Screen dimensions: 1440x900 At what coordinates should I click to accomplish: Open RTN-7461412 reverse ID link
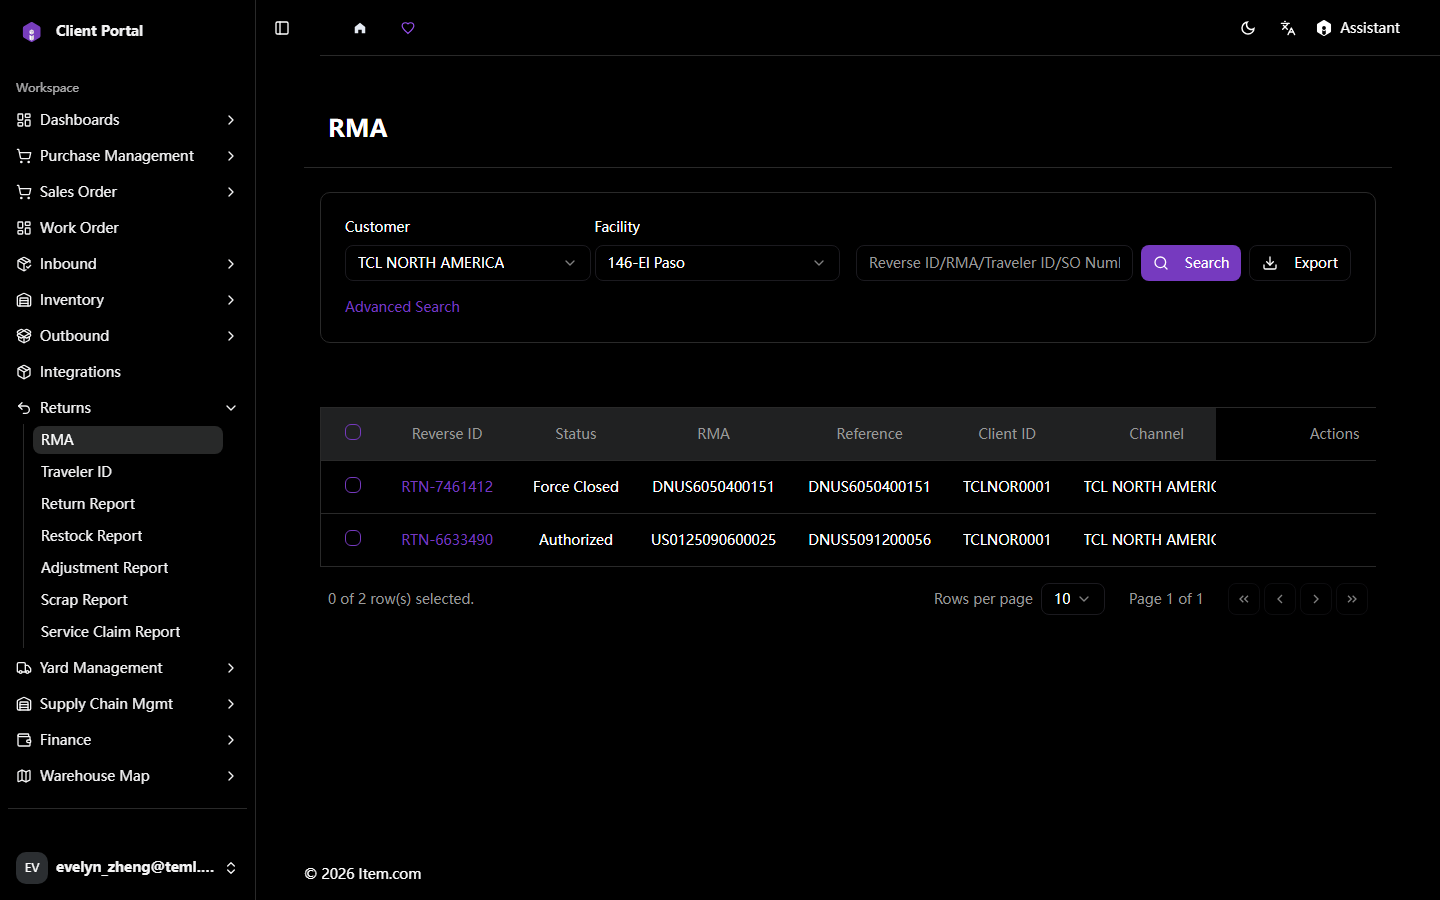447,487
